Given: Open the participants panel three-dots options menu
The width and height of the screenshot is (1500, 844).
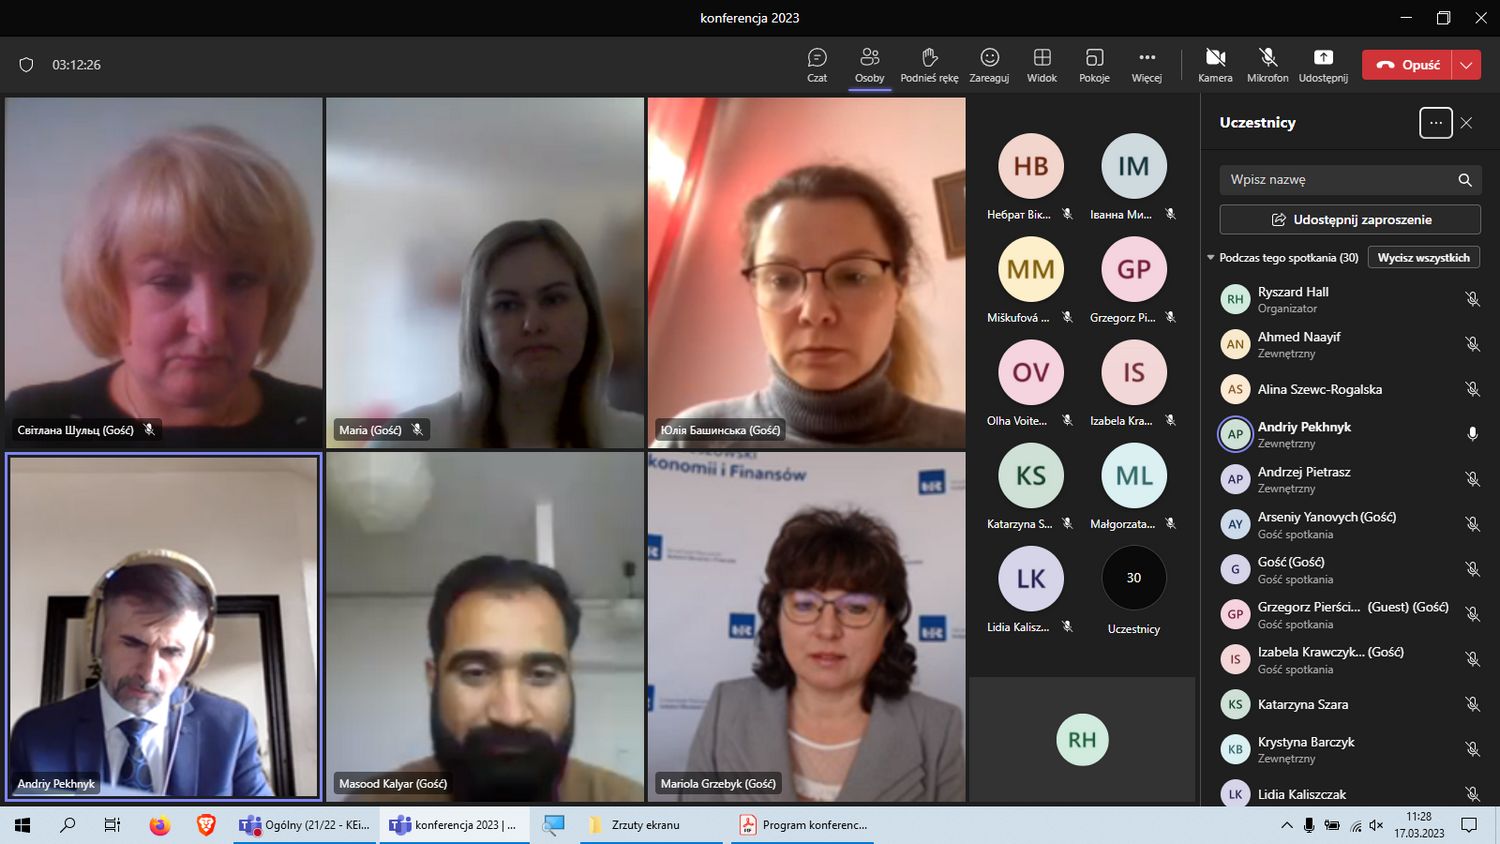Looking at the screenshot, I should [x=1435, y=123].
